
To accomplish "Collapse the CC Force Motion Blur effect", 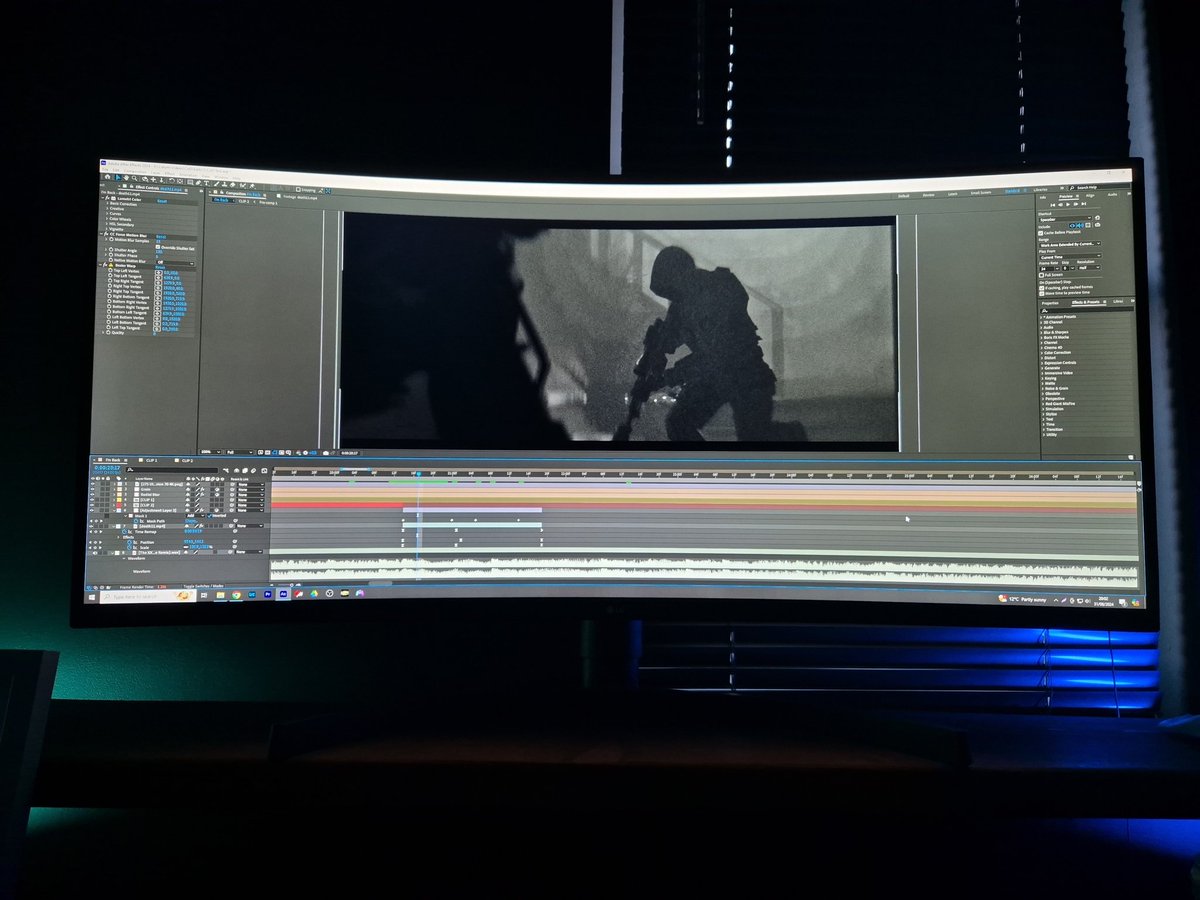I will (101, 234).
